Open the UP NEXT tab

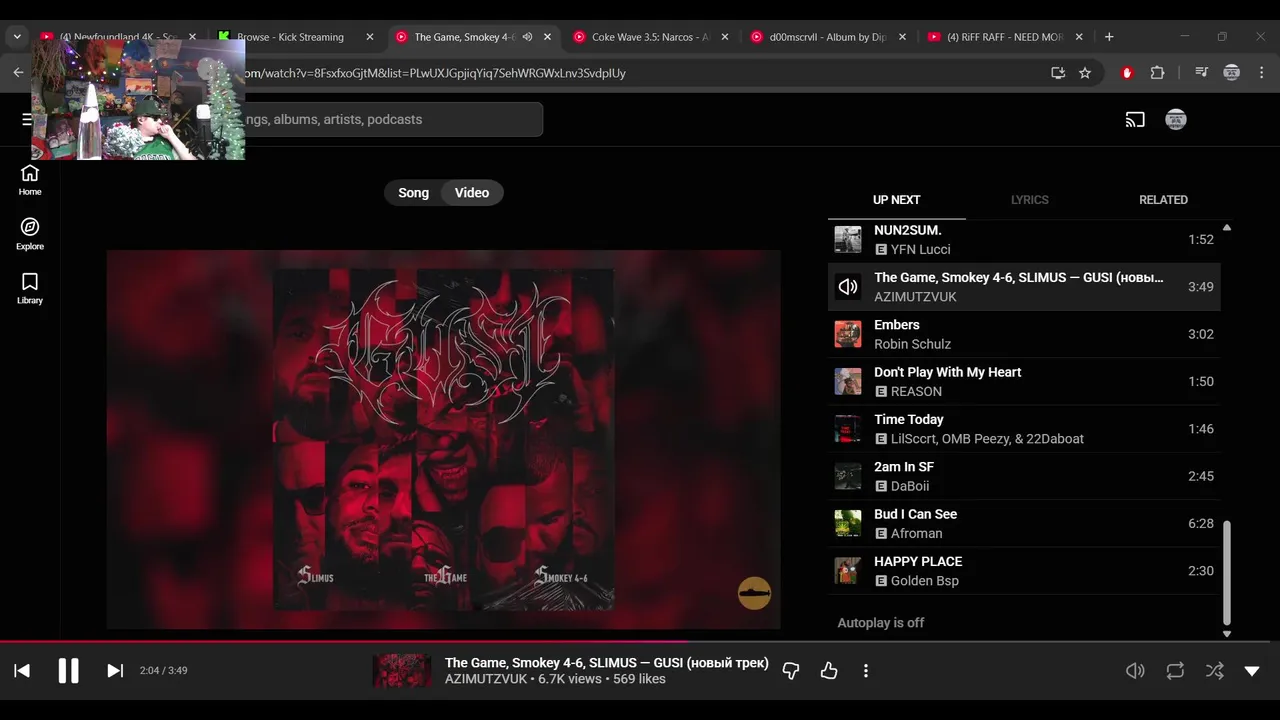click(x=896, y=200)
